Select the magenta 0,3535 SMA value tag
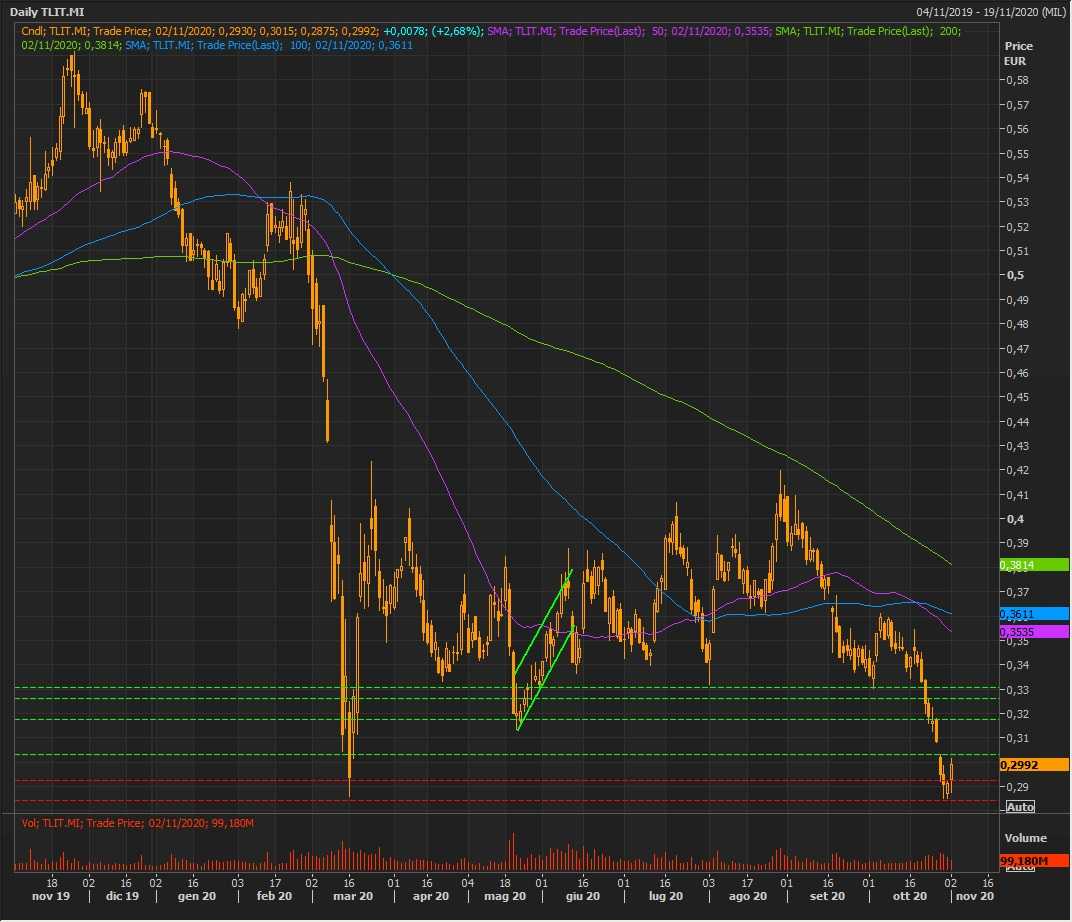 pyautogui.click(x=1033, y=633)
